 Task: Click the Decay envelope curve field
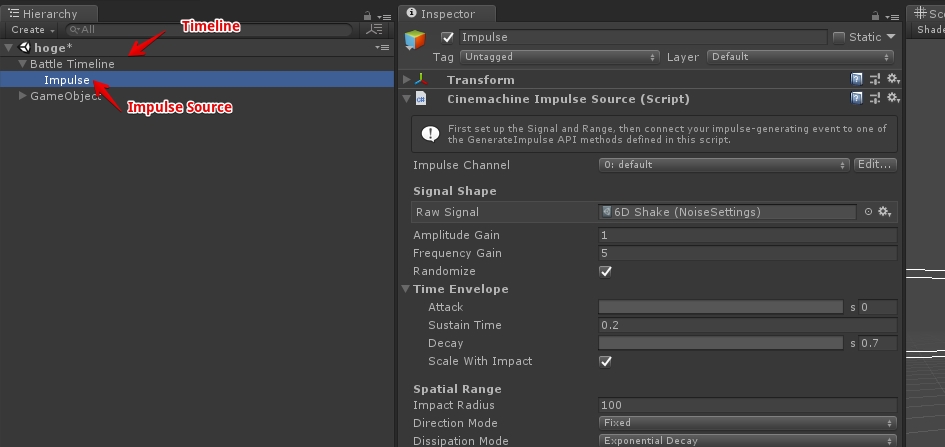[x=721, y=343]
